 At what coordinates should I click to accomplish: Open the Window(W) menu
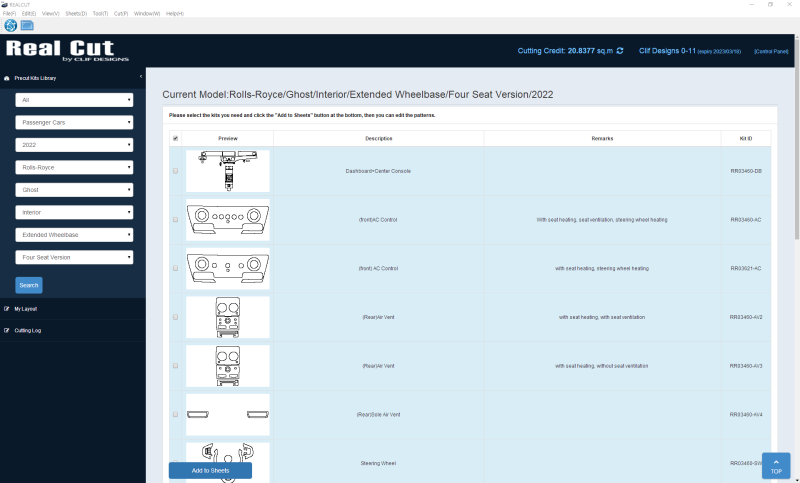pos(147,14)
